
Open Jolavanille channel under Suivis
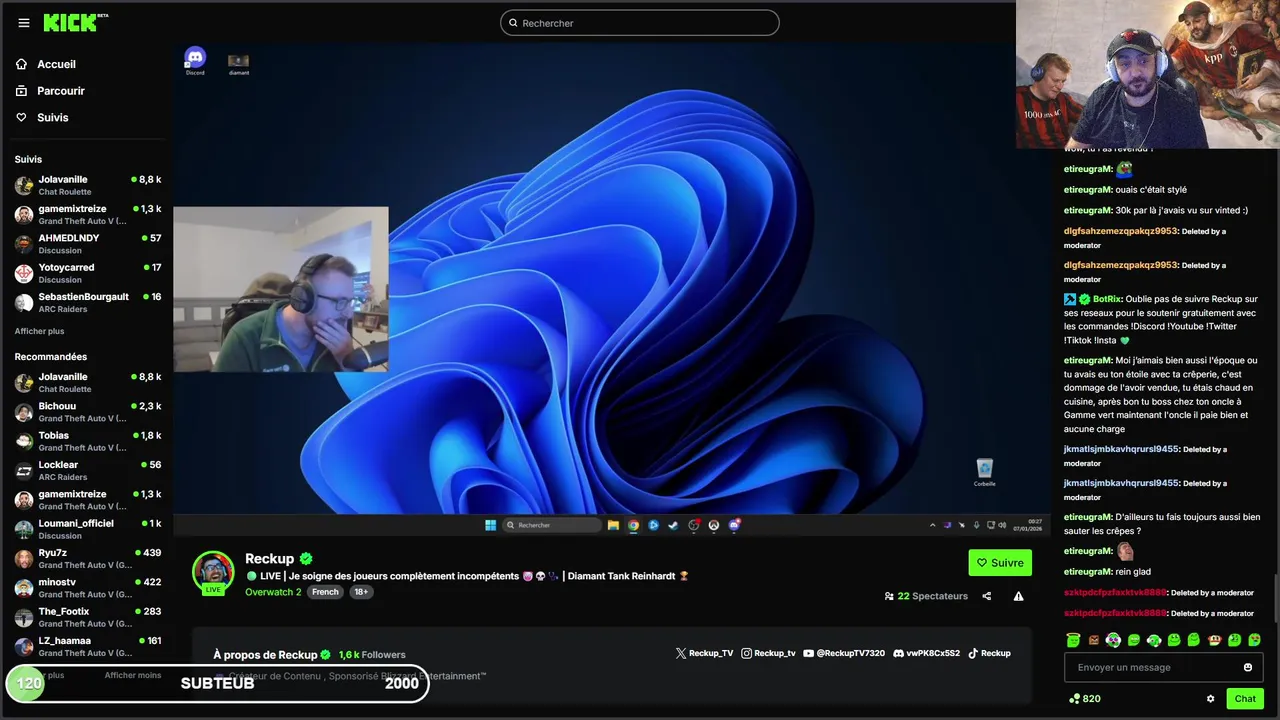coord(88,185)
